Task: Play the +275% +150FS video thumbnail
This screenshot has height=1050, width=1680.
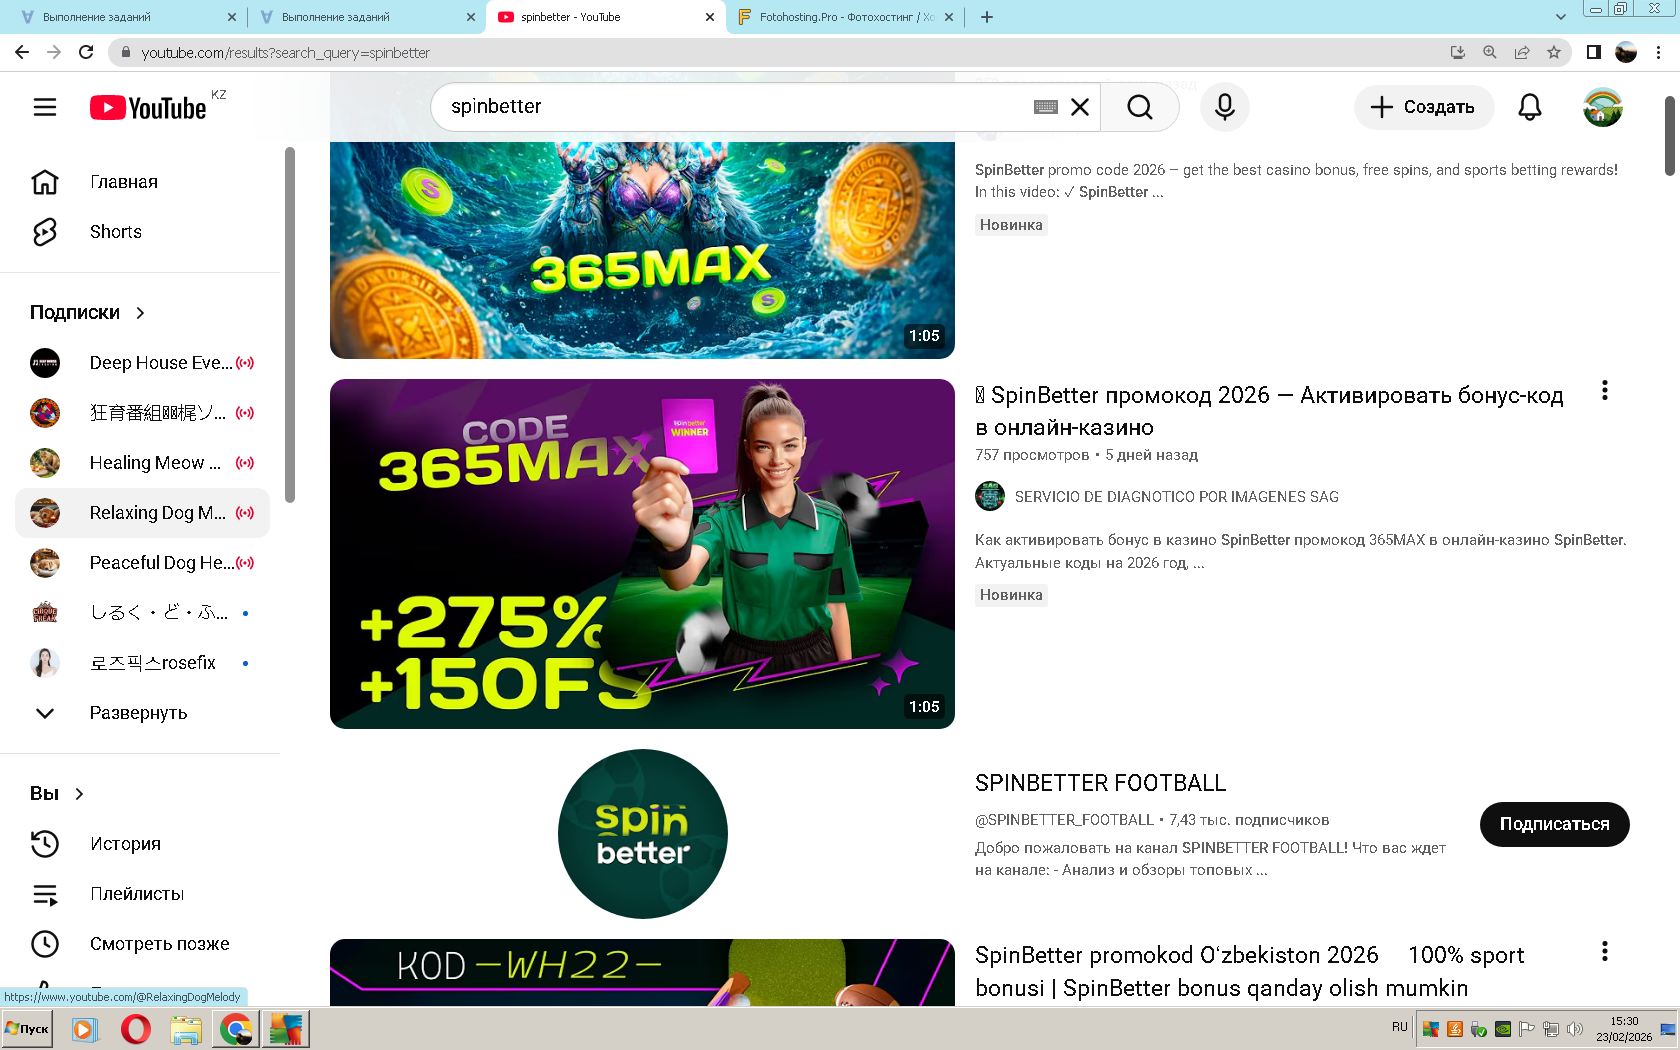Action: (x=642, y=554)
